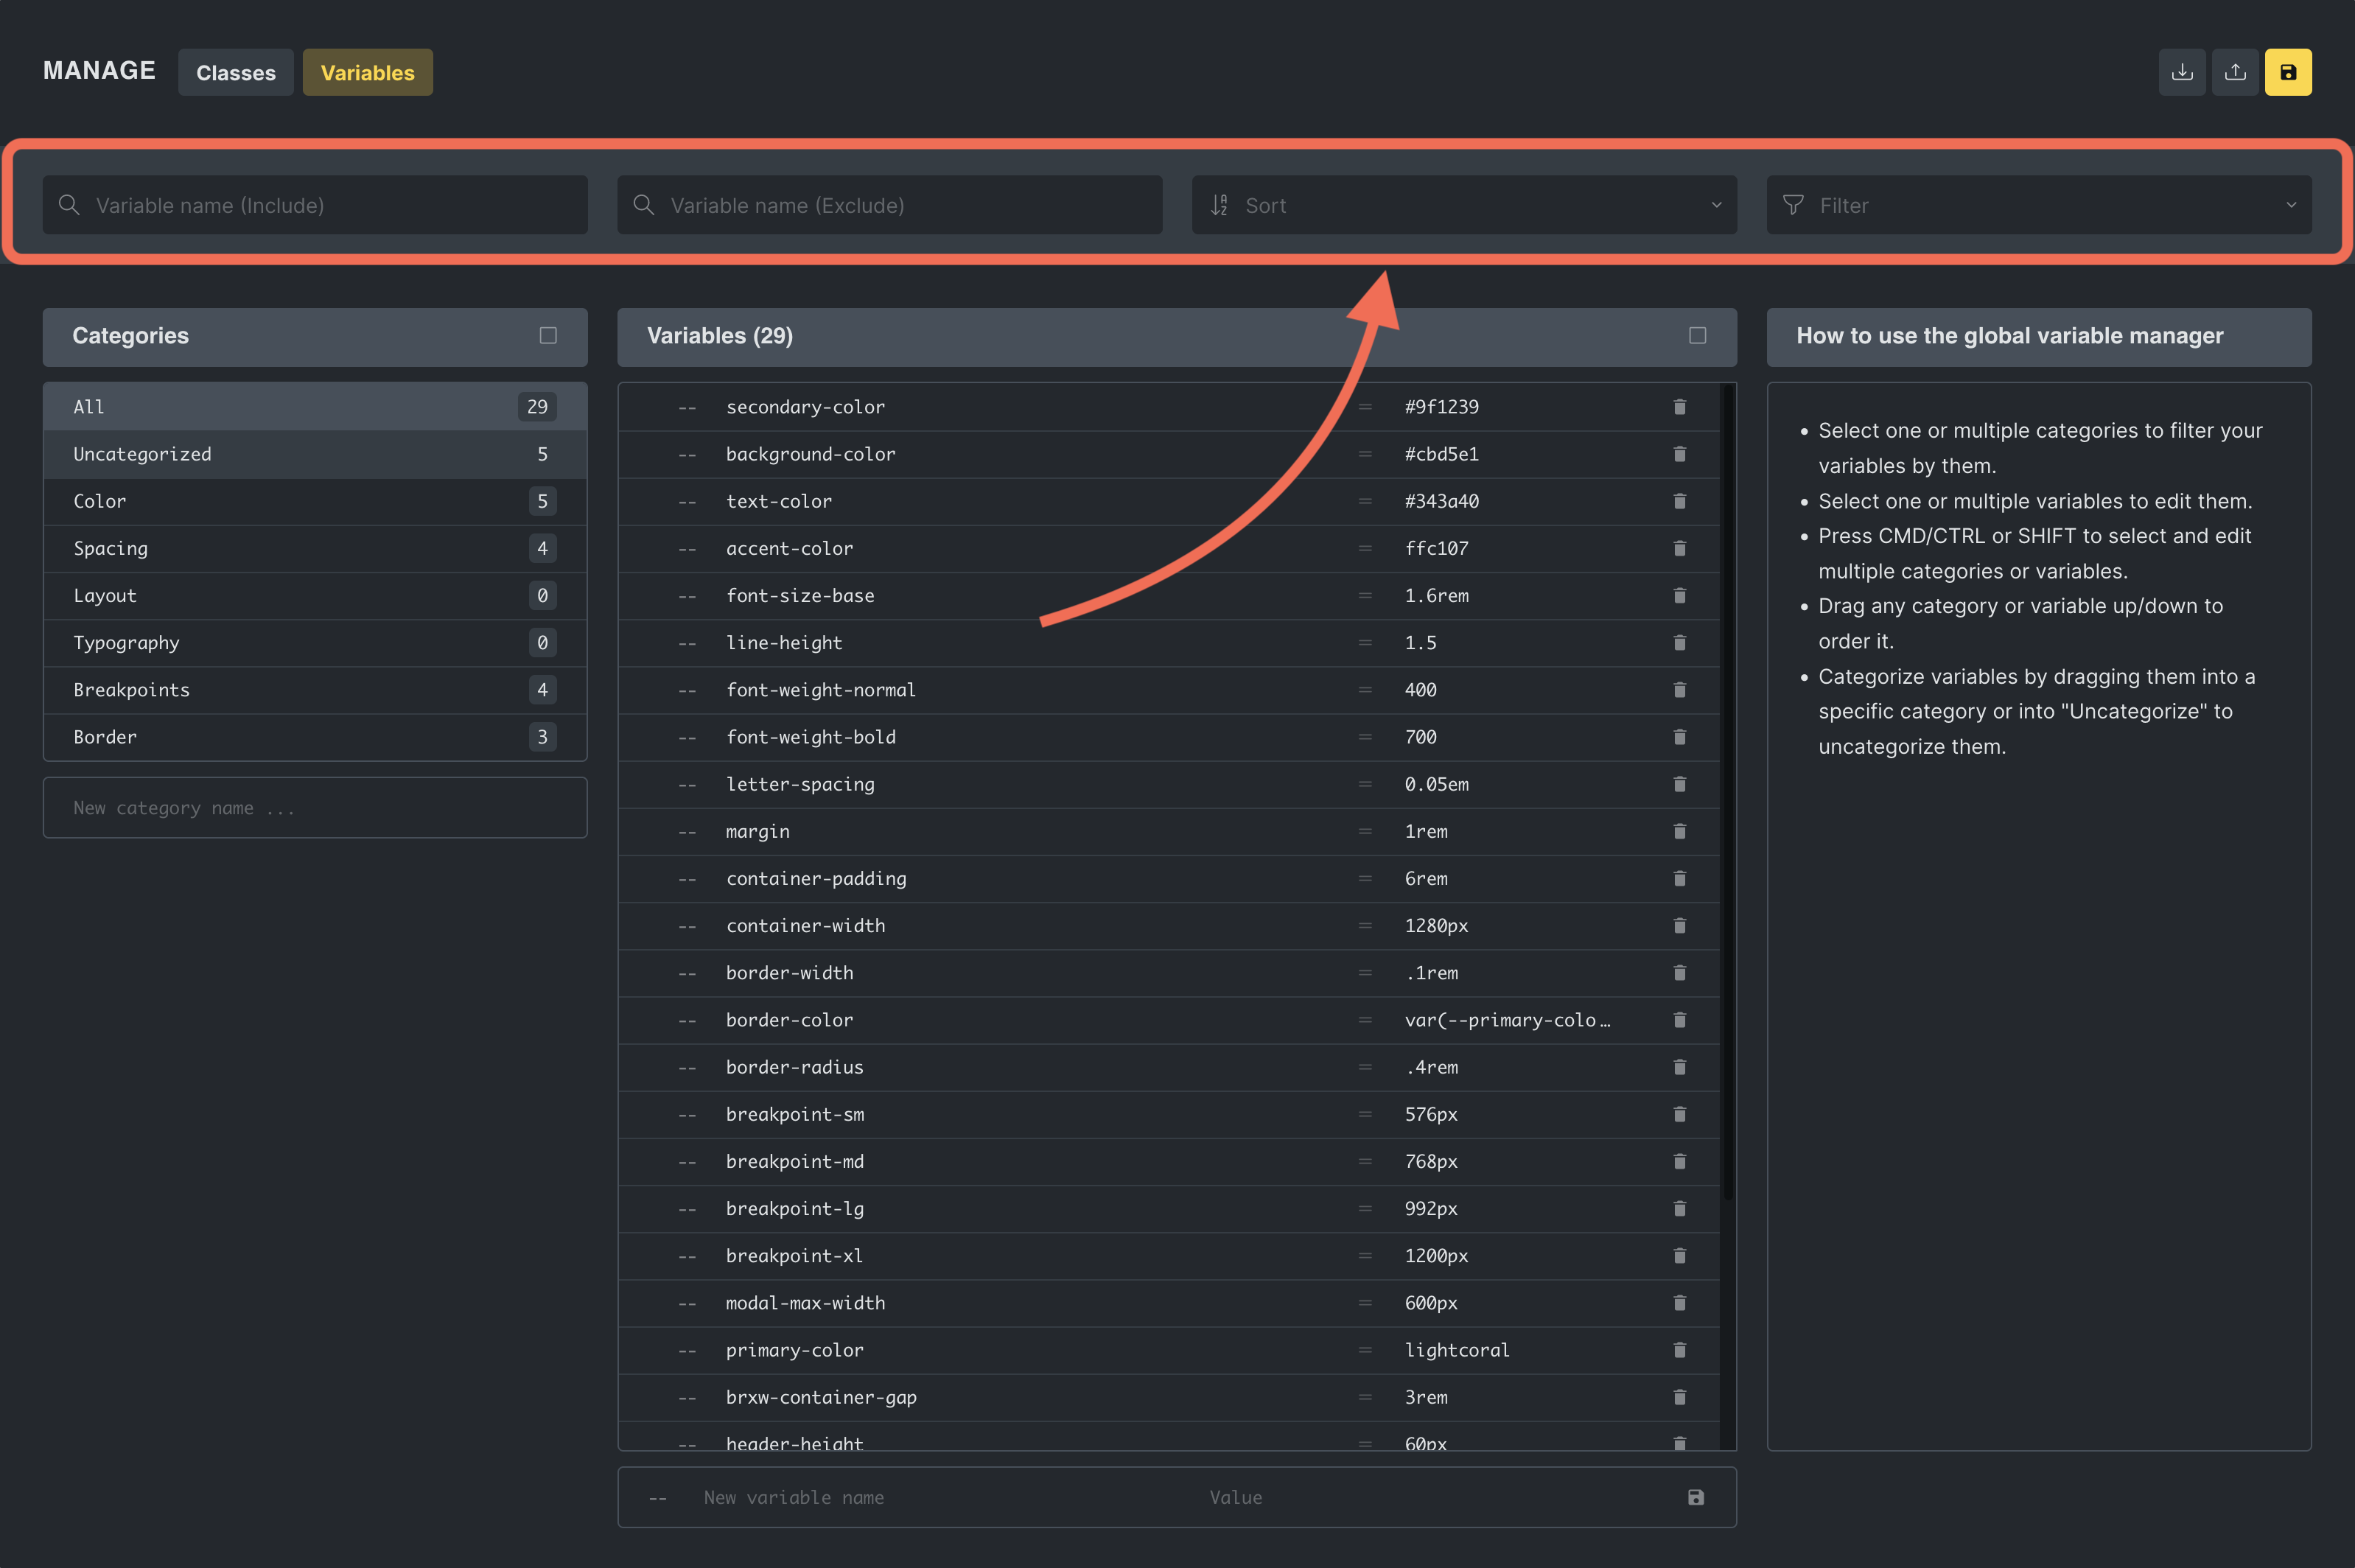The image size is (2355, 1568).
Task: Delete the secondary-color variable
Action: point(1679,407)
